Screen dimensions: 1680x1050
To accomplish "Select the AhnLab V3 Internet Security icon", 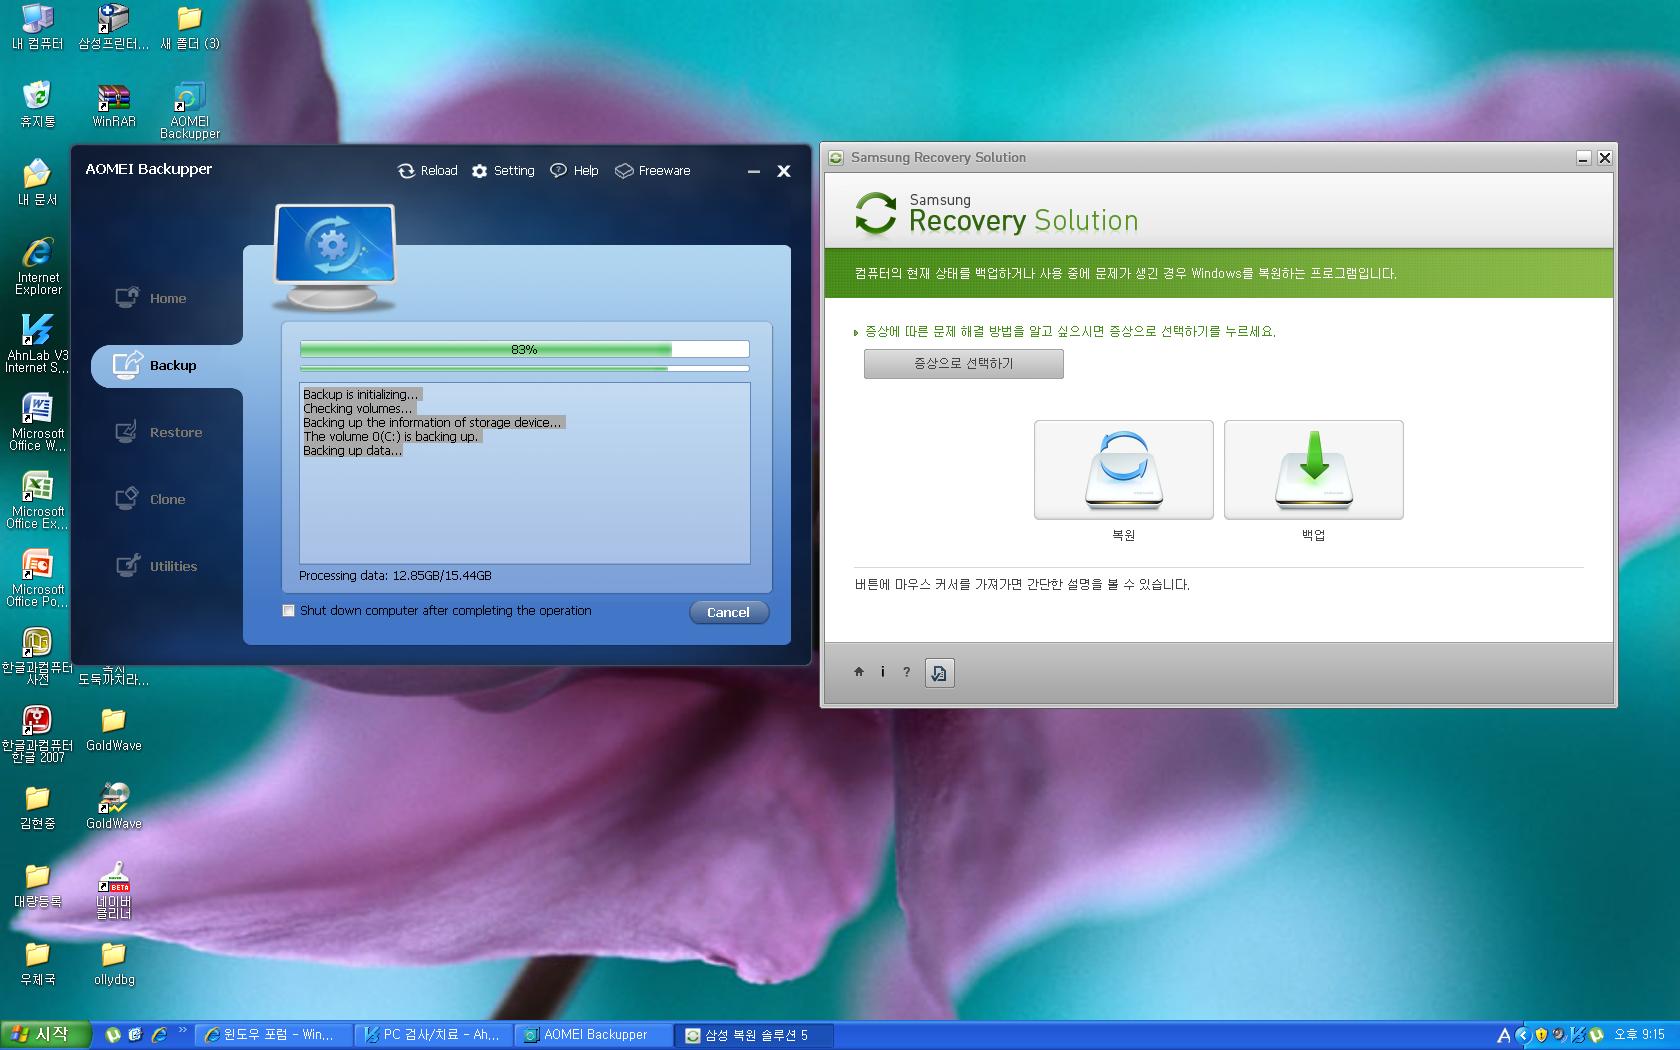I will point(38,344).
